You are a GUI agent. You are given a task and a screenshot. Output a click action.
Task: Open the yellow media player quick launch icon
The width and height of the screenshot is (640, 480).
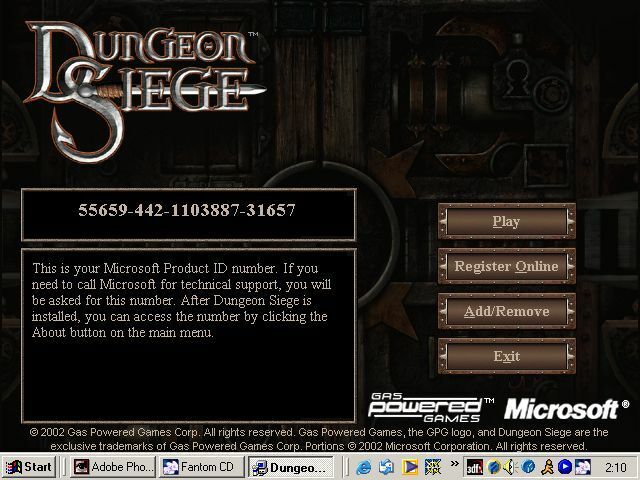pos(409,467)
